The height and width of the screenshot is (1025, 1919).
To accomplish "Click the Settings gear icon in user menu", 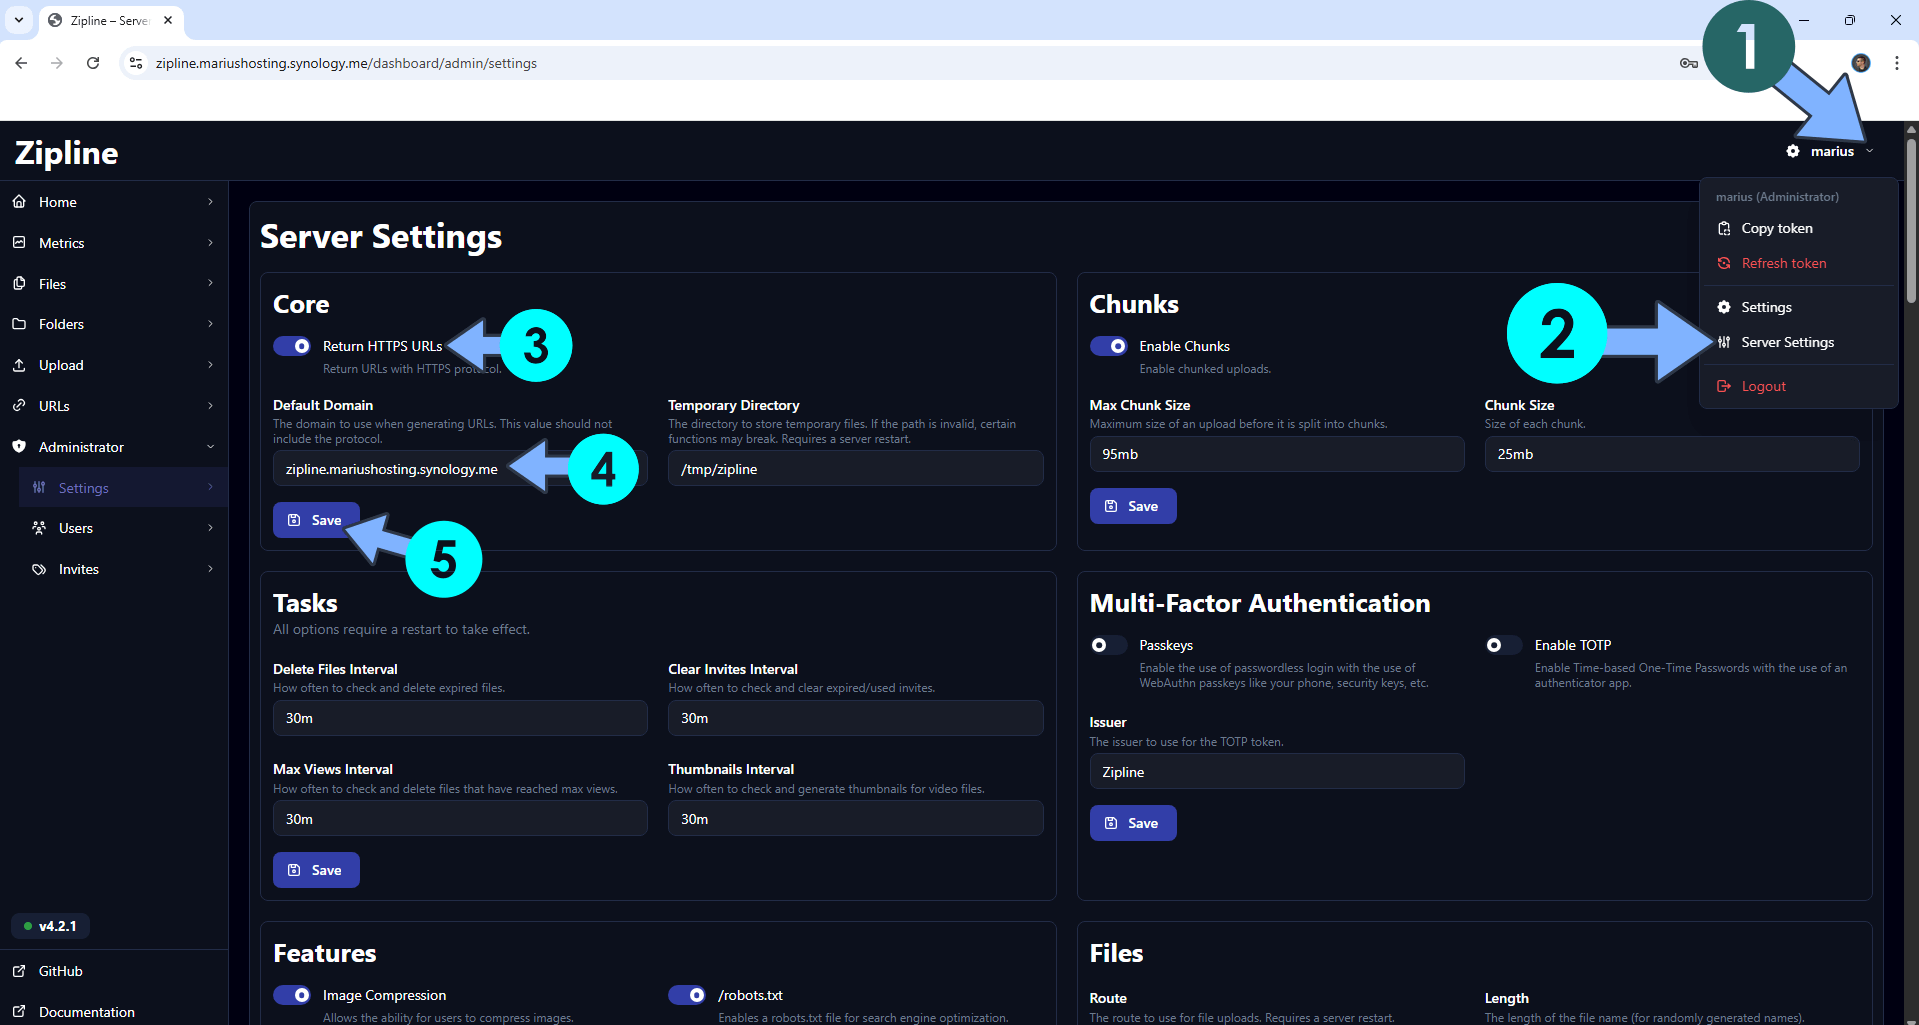I will pos(1724,307).
